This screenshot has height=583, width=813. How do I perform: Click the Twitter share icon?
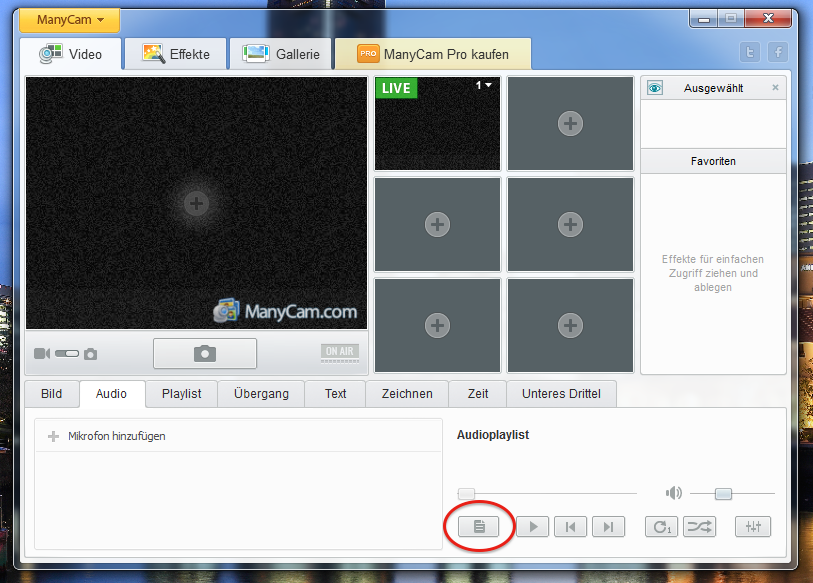750,52
